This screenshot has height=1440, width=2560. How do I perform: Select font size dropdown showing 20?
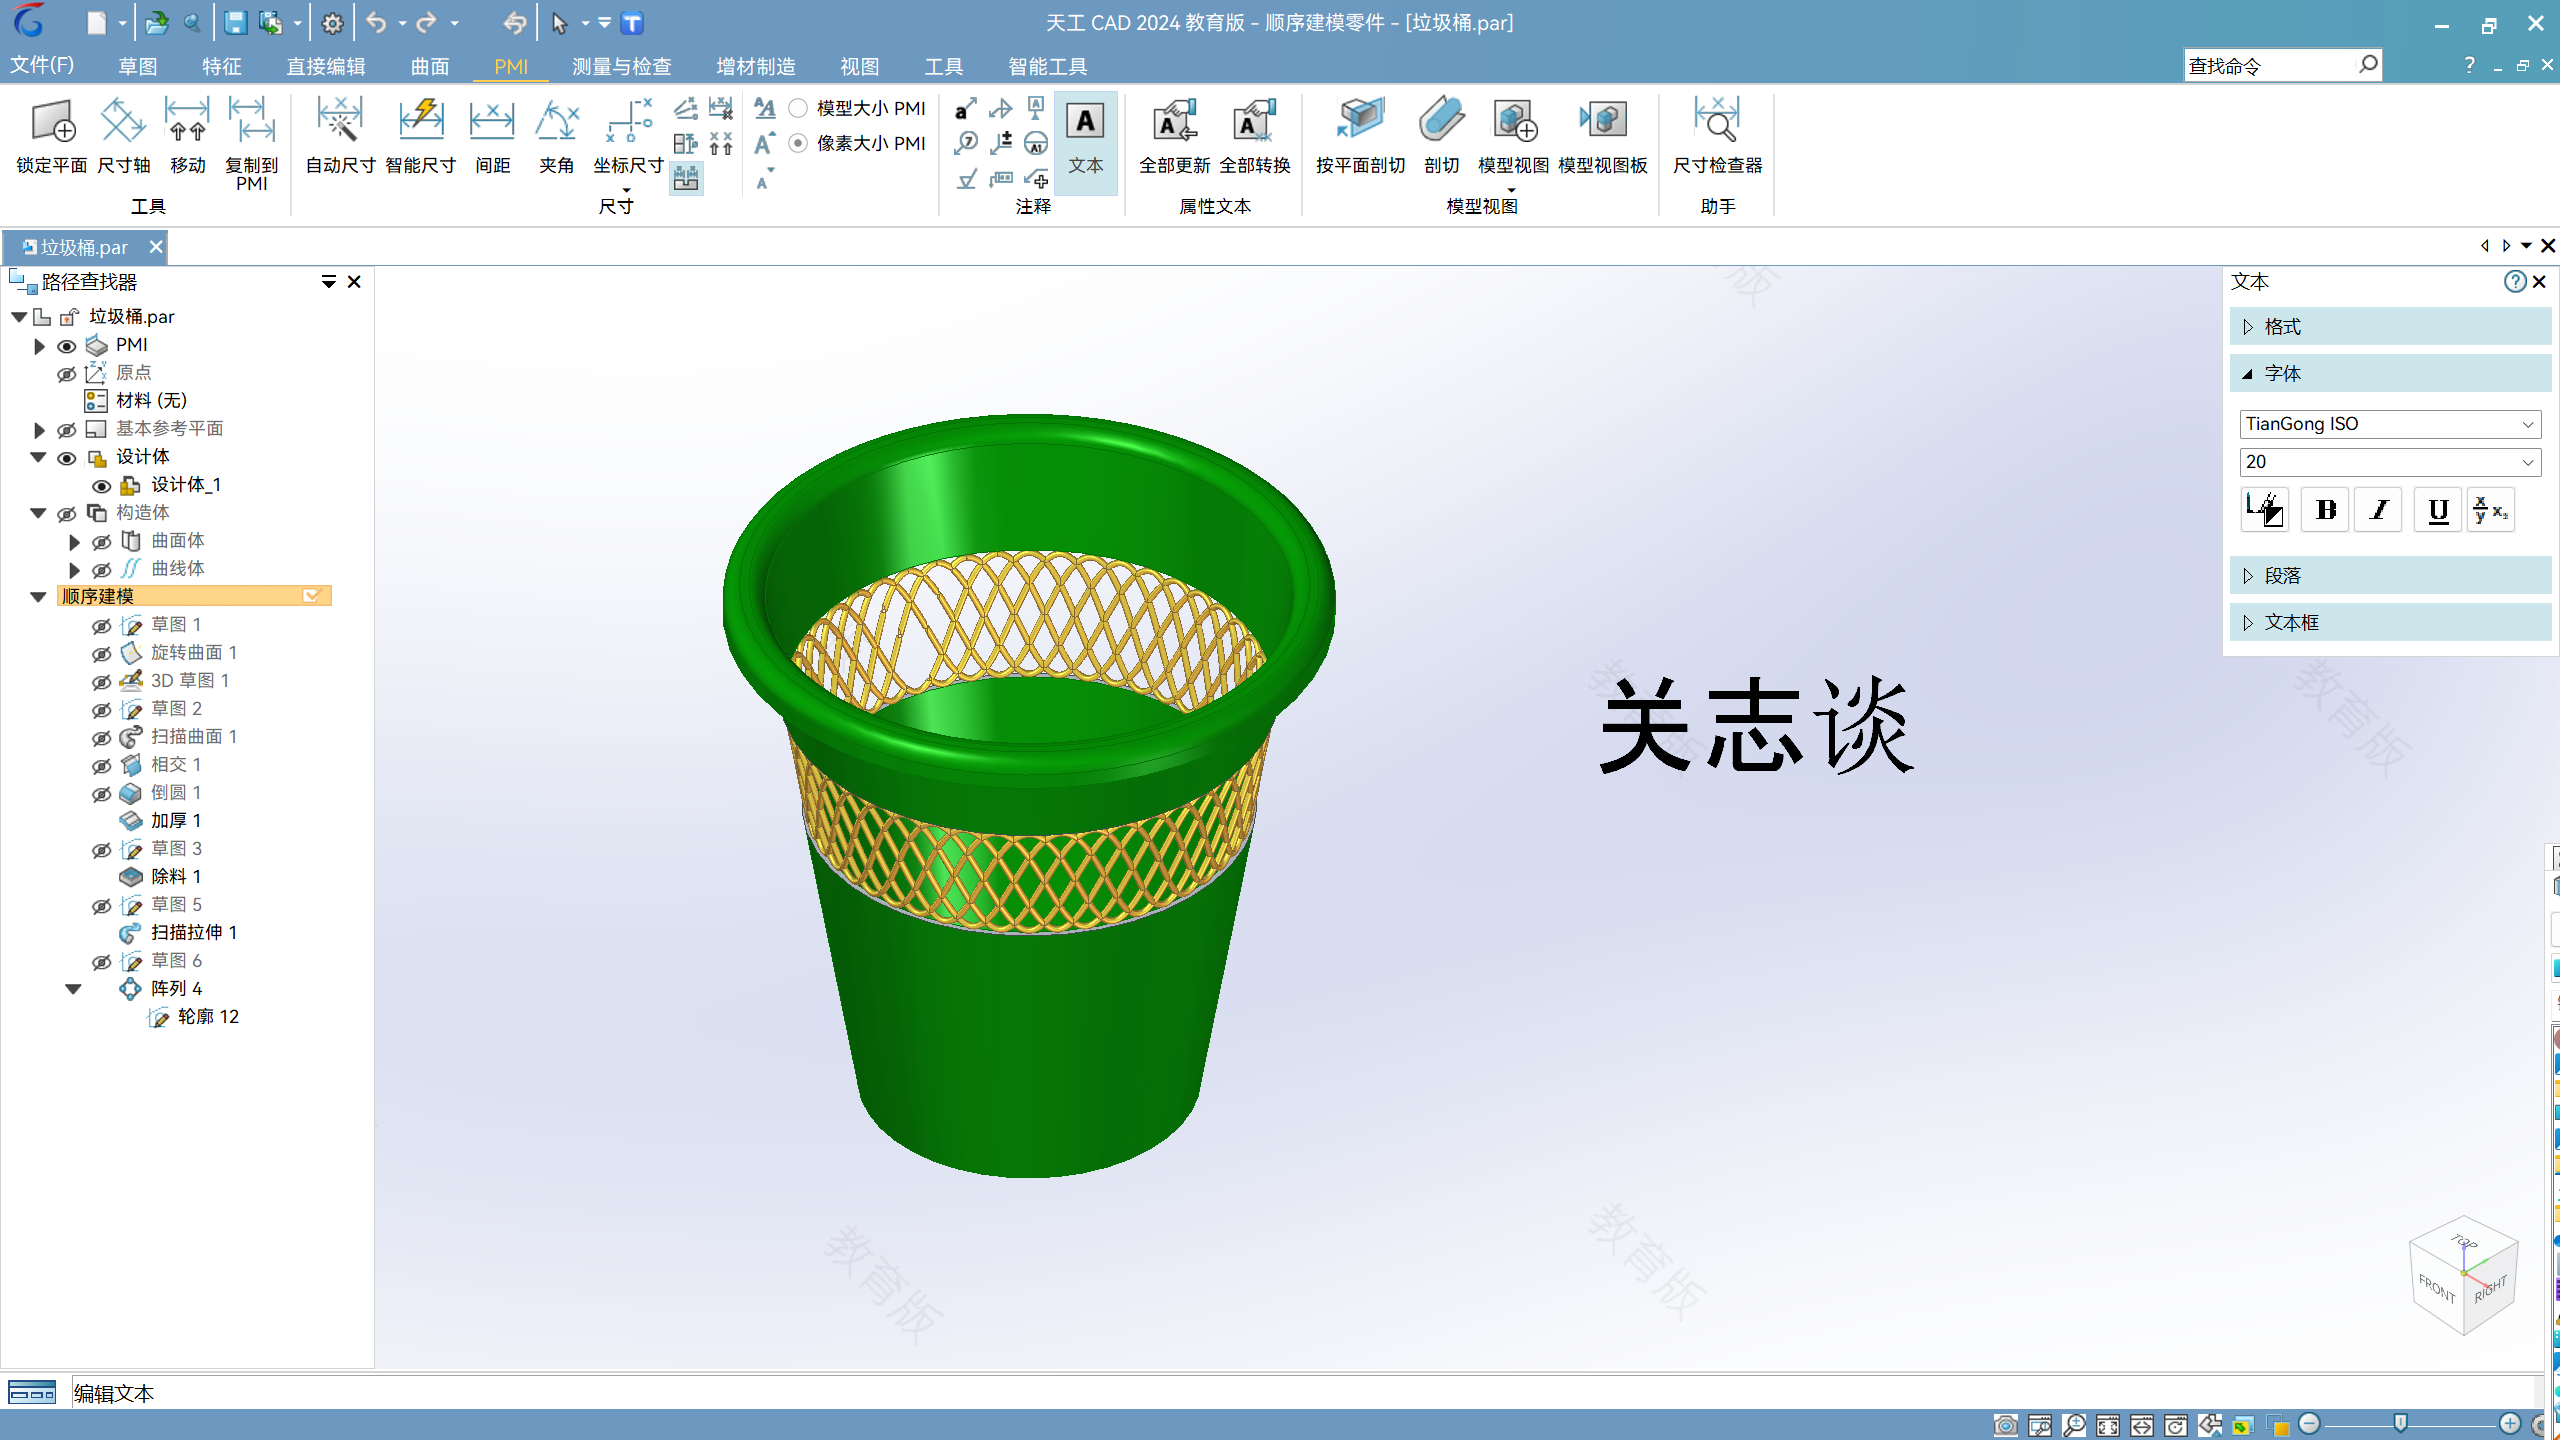[x=2388, y=461]
